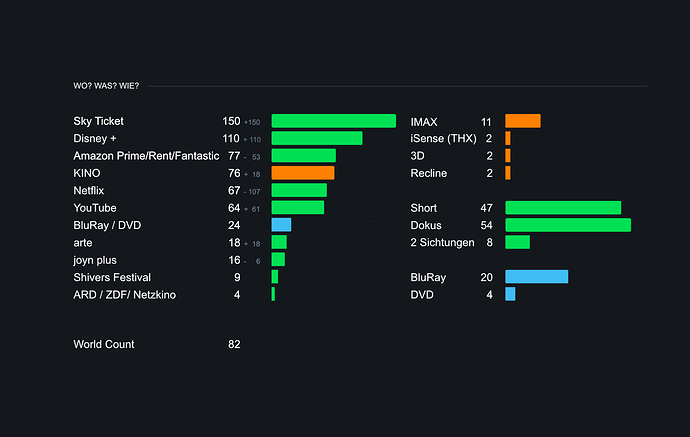Click the KINO label
The width and height of the screenshot is (690, 437).
click(87, 173)
